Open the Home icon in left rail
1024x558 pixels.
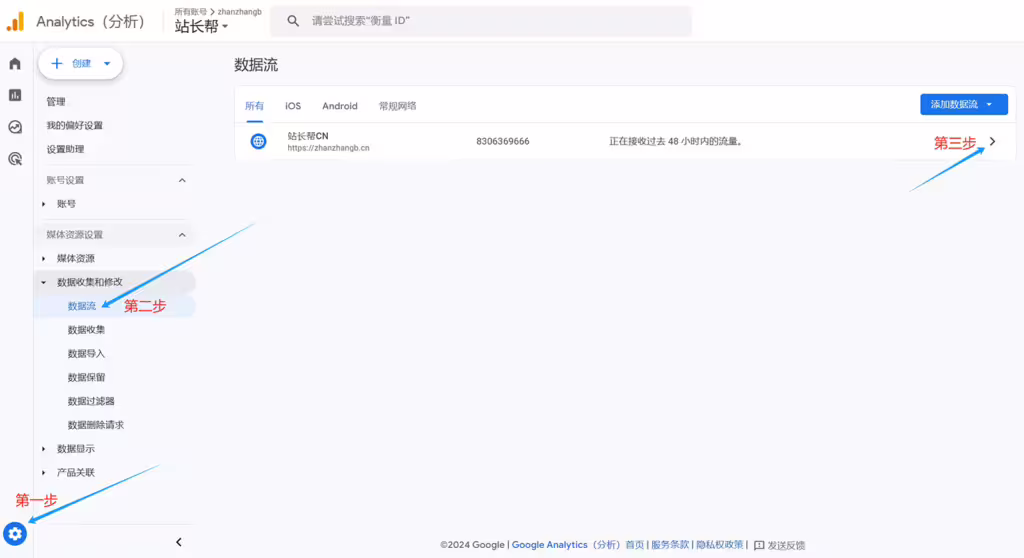coord(15,64)
